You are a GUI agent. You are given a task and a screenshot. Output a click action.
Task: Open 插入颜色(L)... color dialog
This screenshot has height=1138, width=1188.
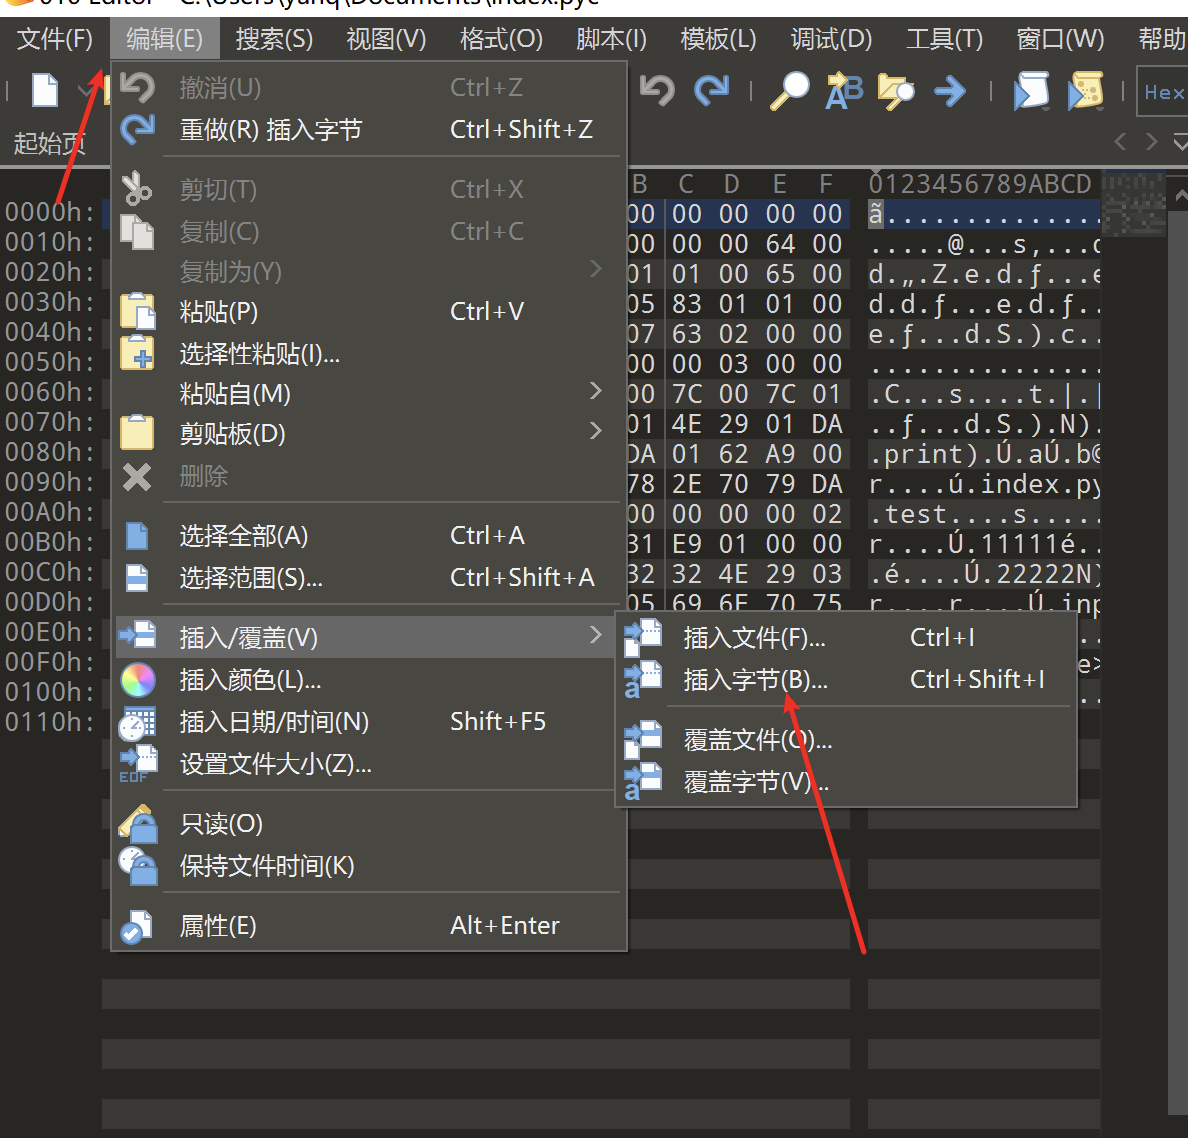click(x=369, y=680)
